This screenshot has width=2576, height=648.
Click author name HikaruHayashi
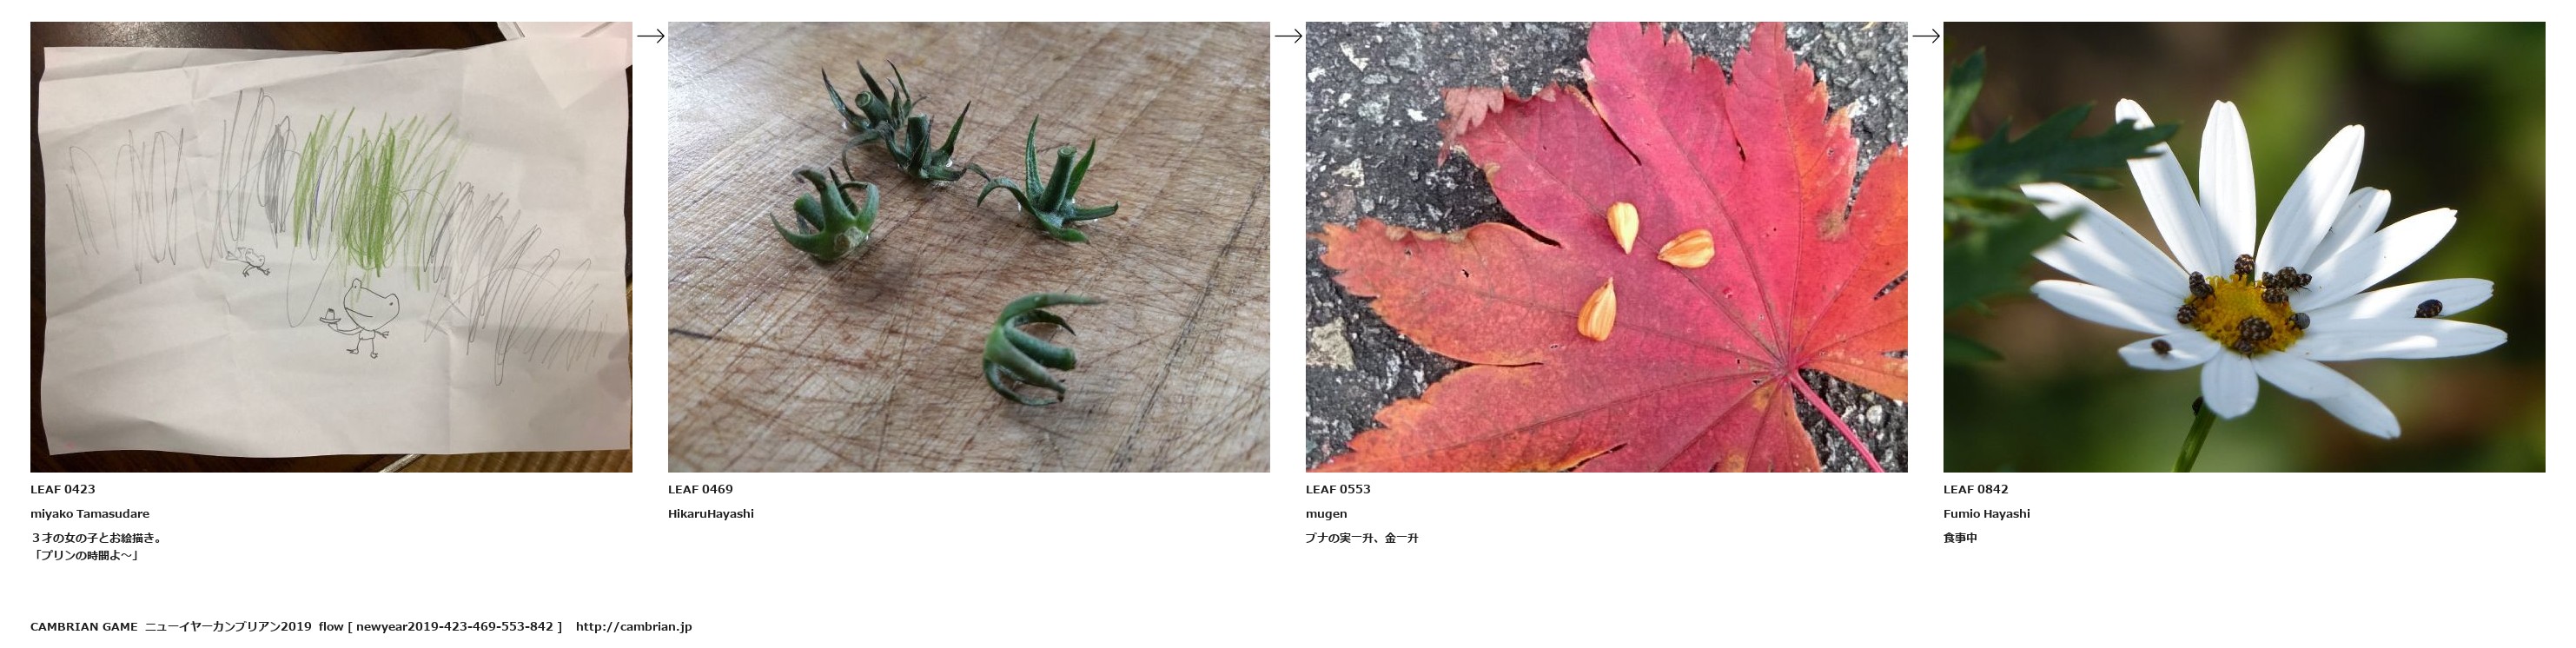[x=711, y=514]
